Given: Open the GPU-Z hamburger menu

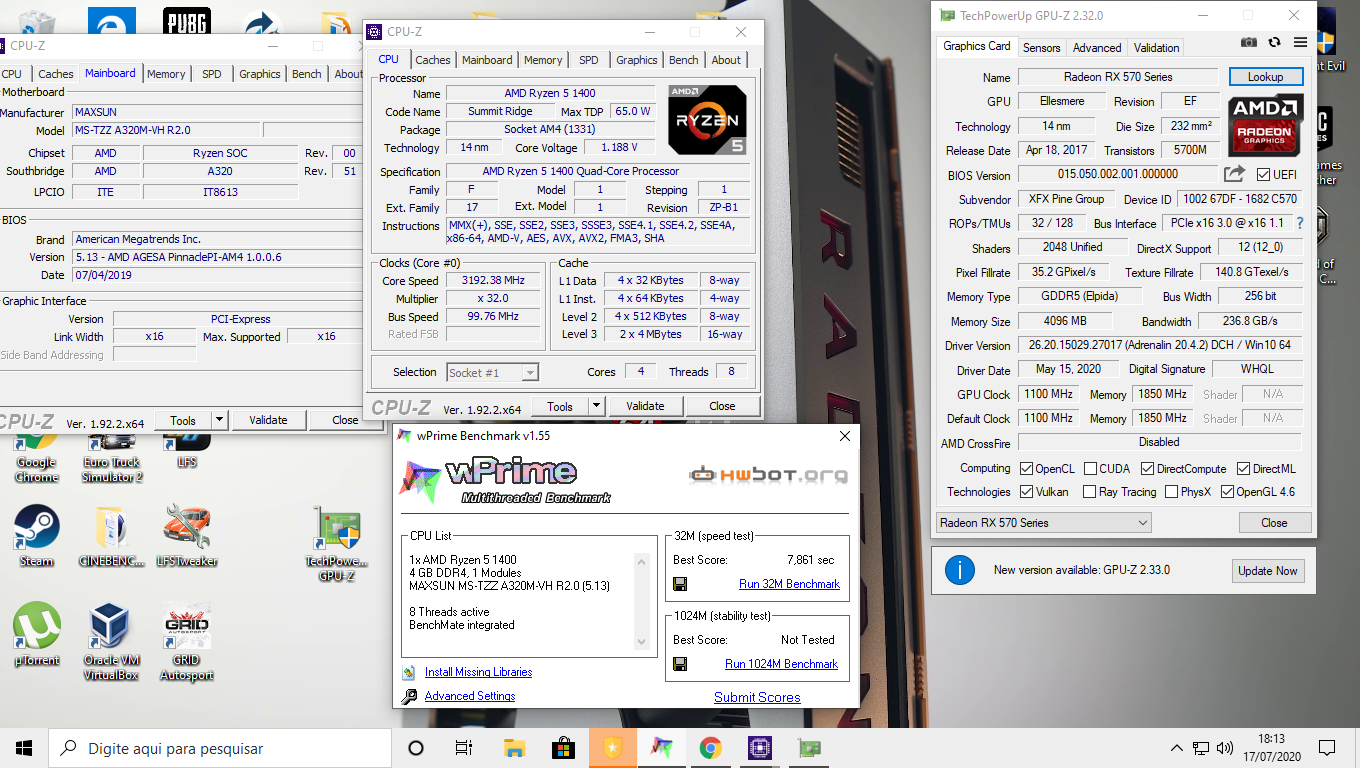Looking at the screenshot, I should point(1300,42).
